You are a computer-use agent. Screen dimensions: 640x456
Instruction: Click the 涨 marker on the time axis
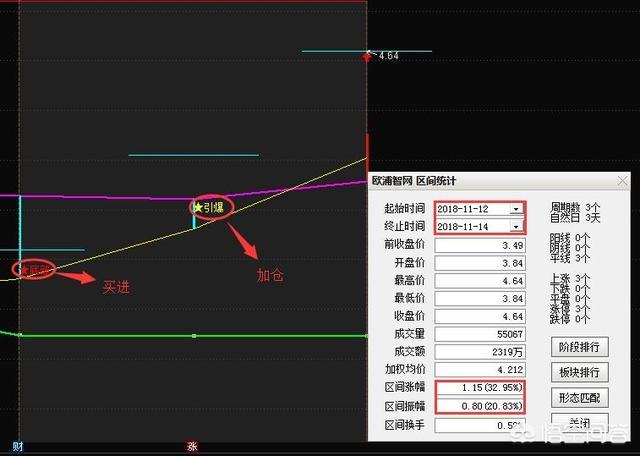pyautogui.click(x=192, y=446)
